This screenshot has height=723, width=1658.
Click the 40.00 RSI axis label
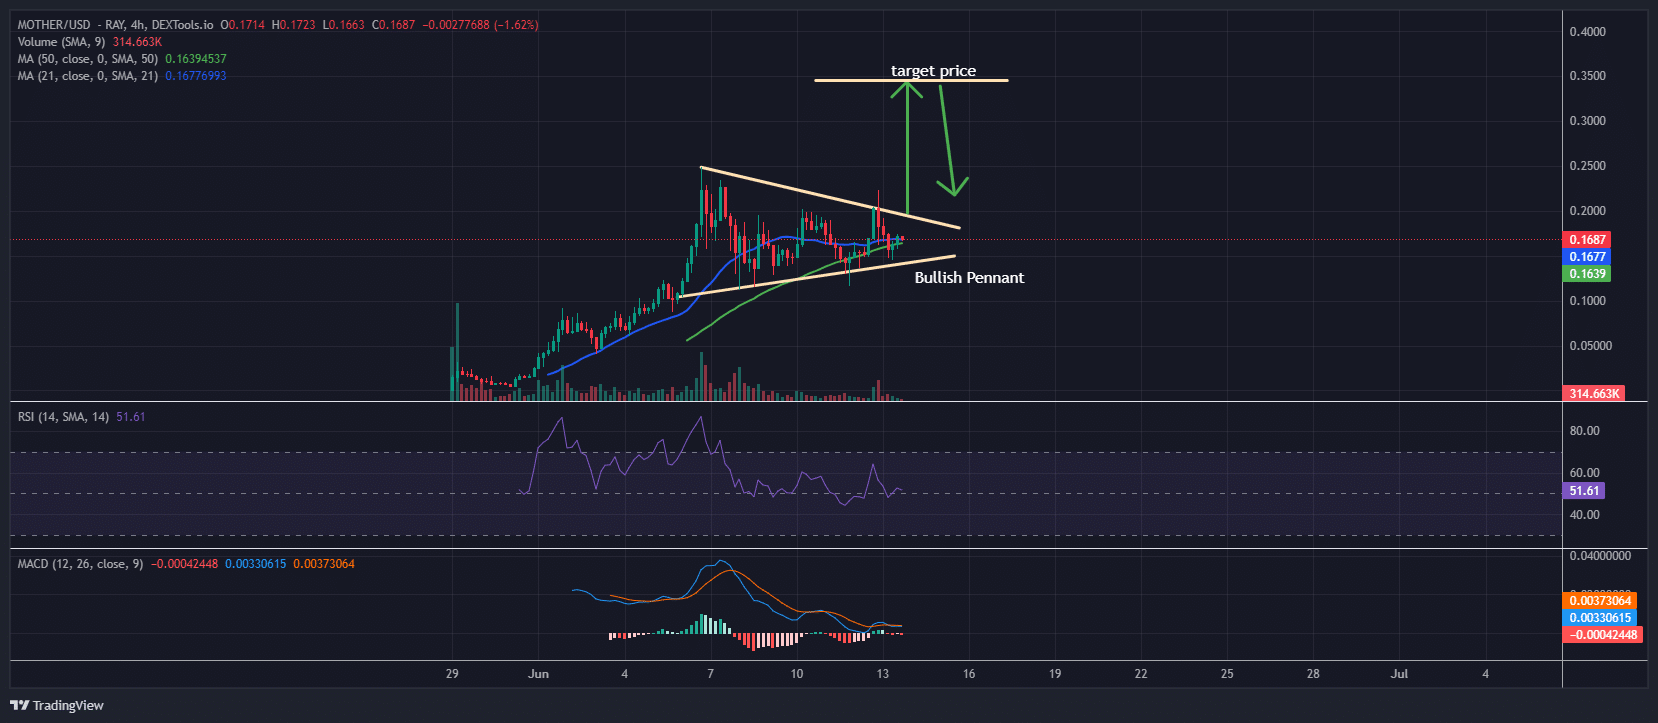click(1585, 515)
